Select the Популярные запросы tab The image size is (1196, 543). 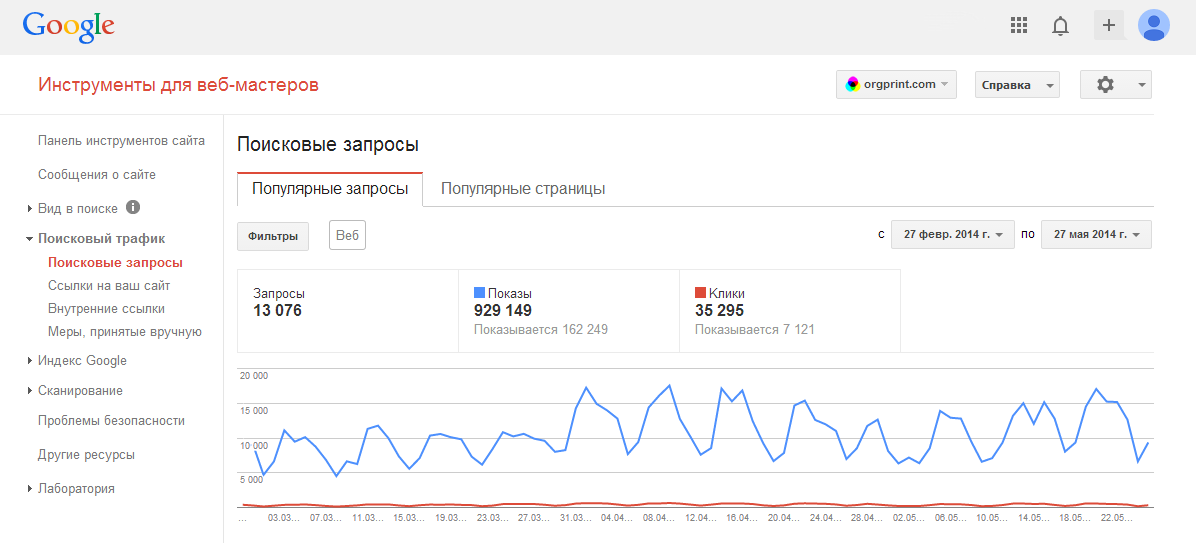click(330, 189)
